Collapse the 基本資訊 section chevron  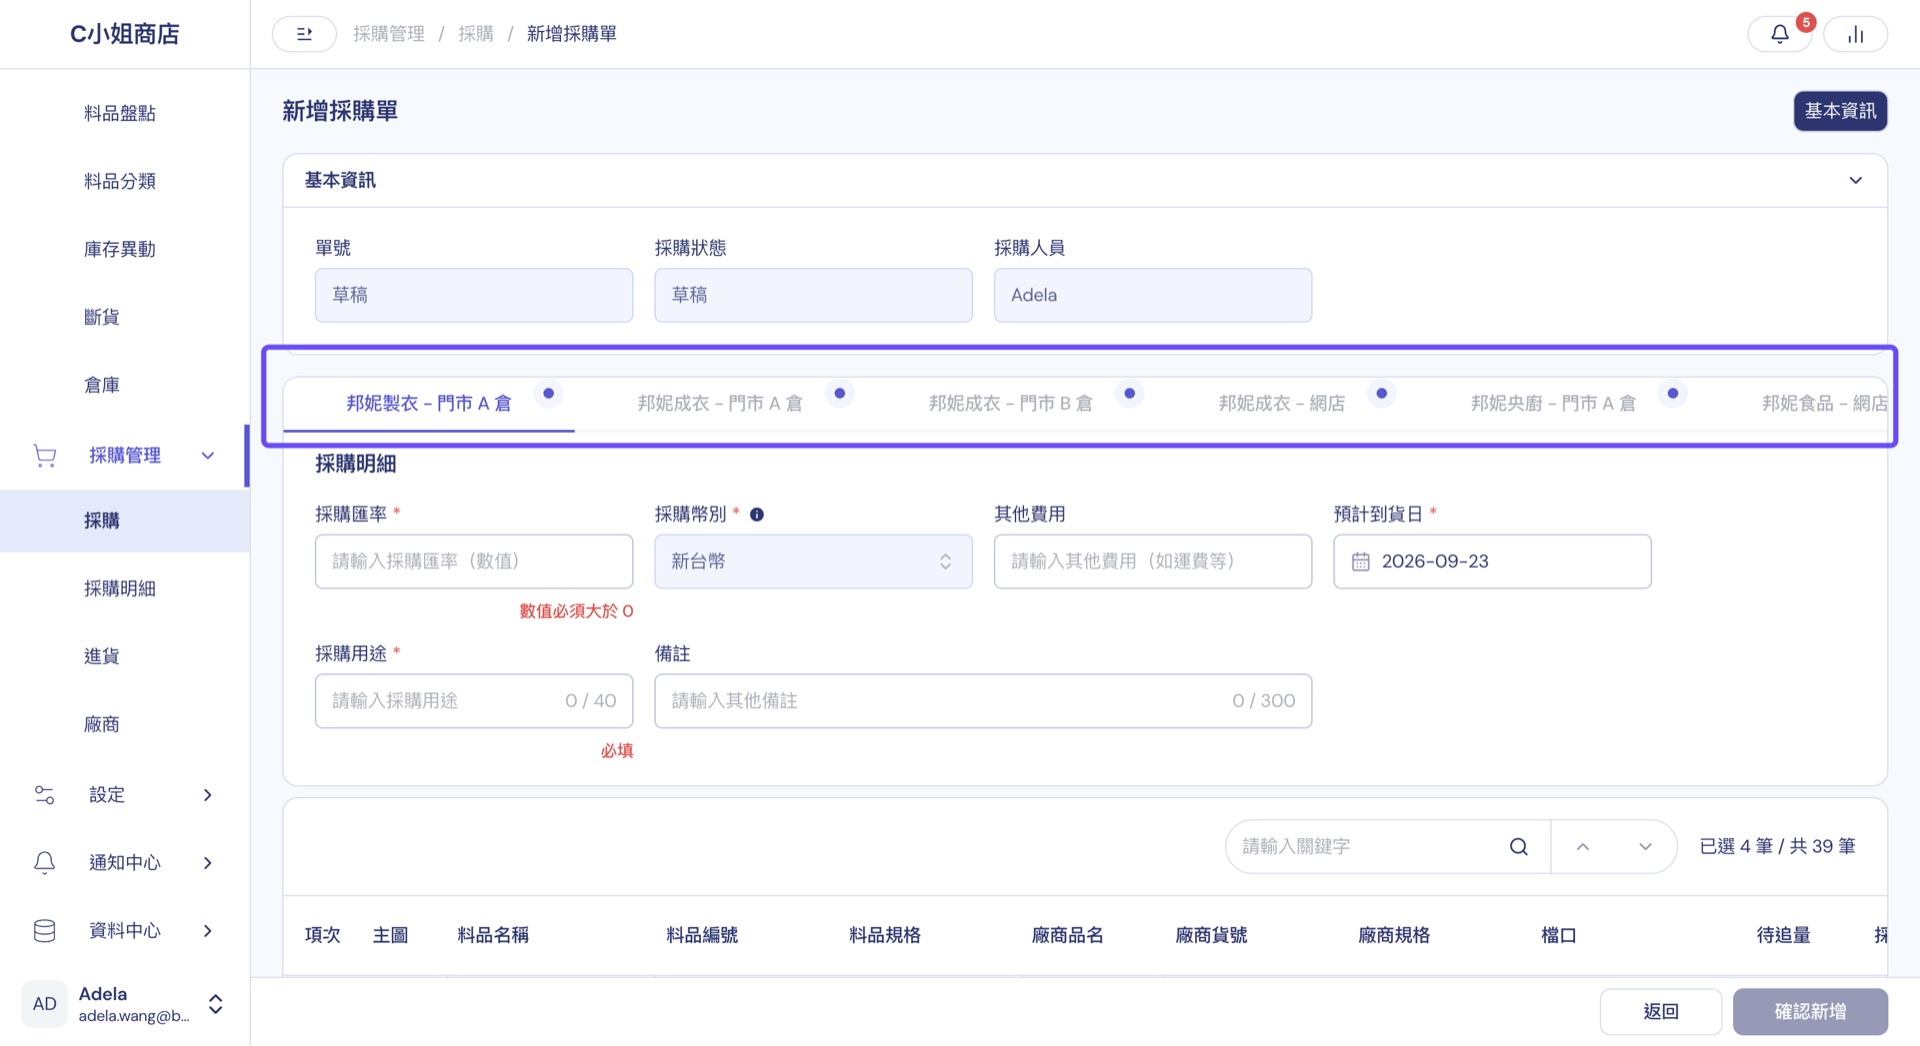(x=1855, y=181)
